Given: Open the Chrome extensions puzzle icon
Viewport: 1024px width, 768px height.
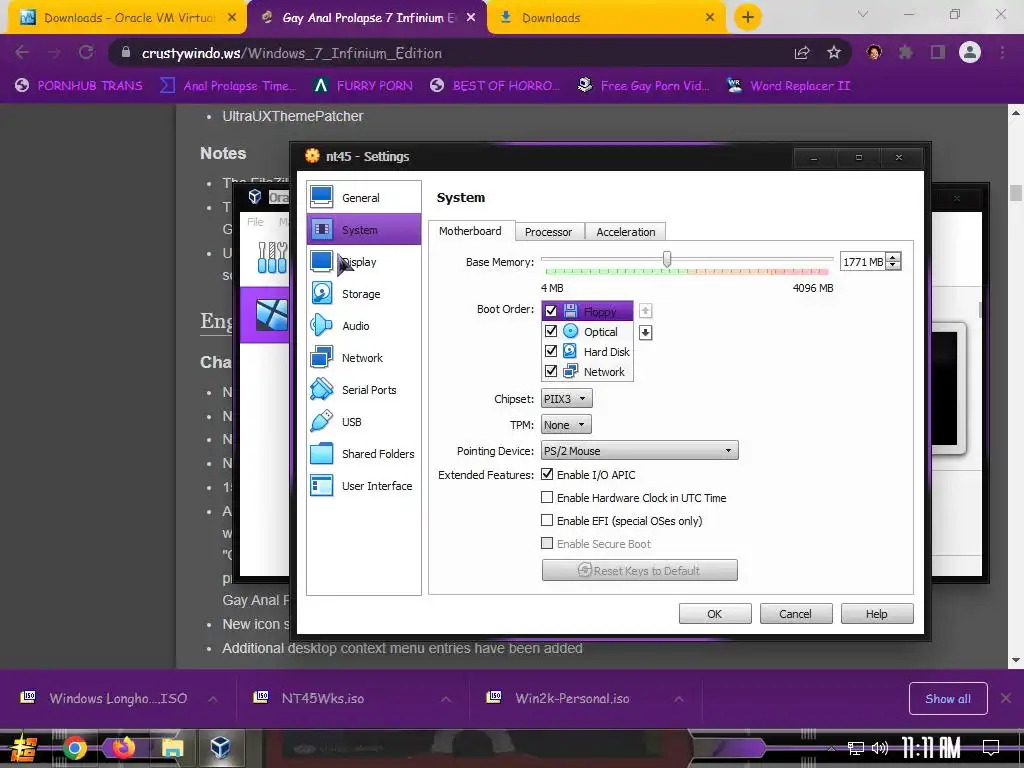Looking at the screenshot, I should click(906, 52).
